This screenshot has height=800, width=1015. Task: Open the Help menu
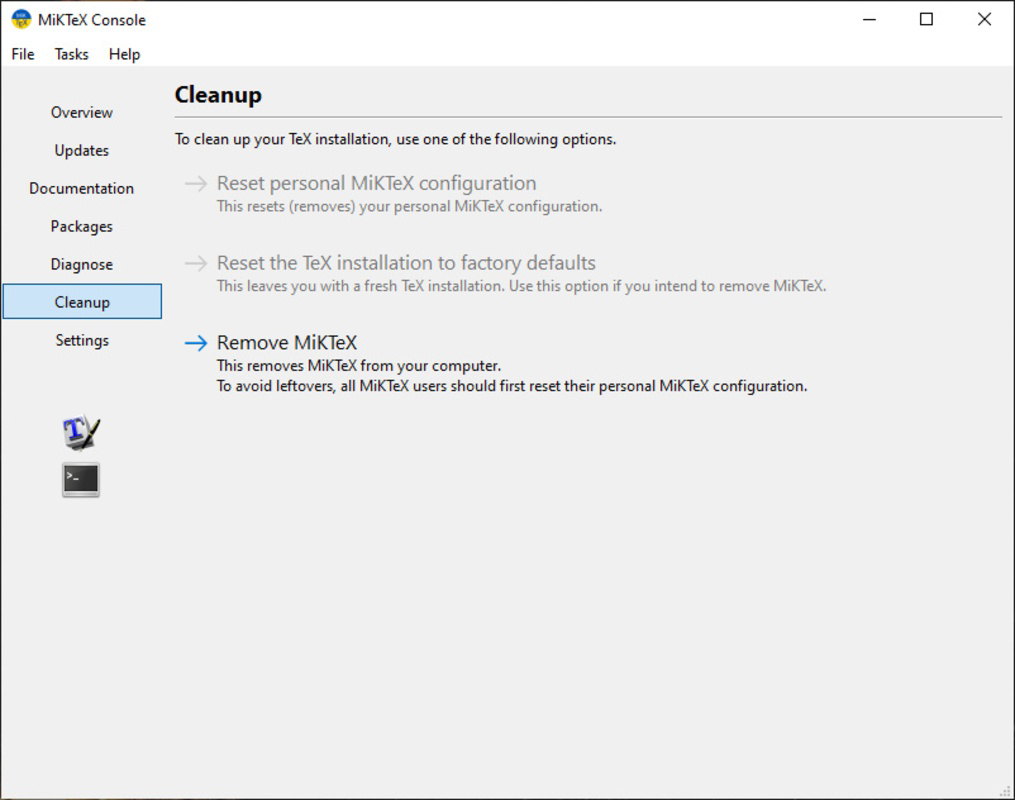click(x=124, y=54)
